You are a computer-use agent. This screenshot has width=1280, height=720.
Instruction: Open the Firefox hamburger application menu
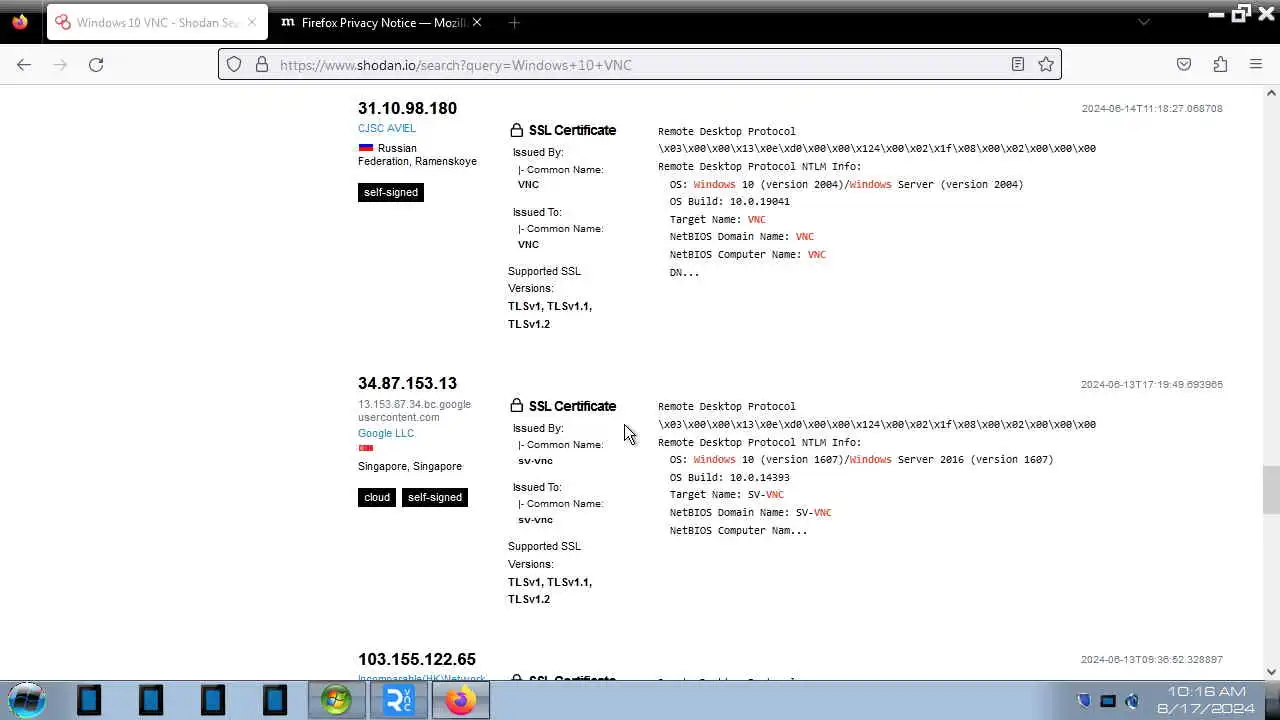click(x=1256, y=64)
